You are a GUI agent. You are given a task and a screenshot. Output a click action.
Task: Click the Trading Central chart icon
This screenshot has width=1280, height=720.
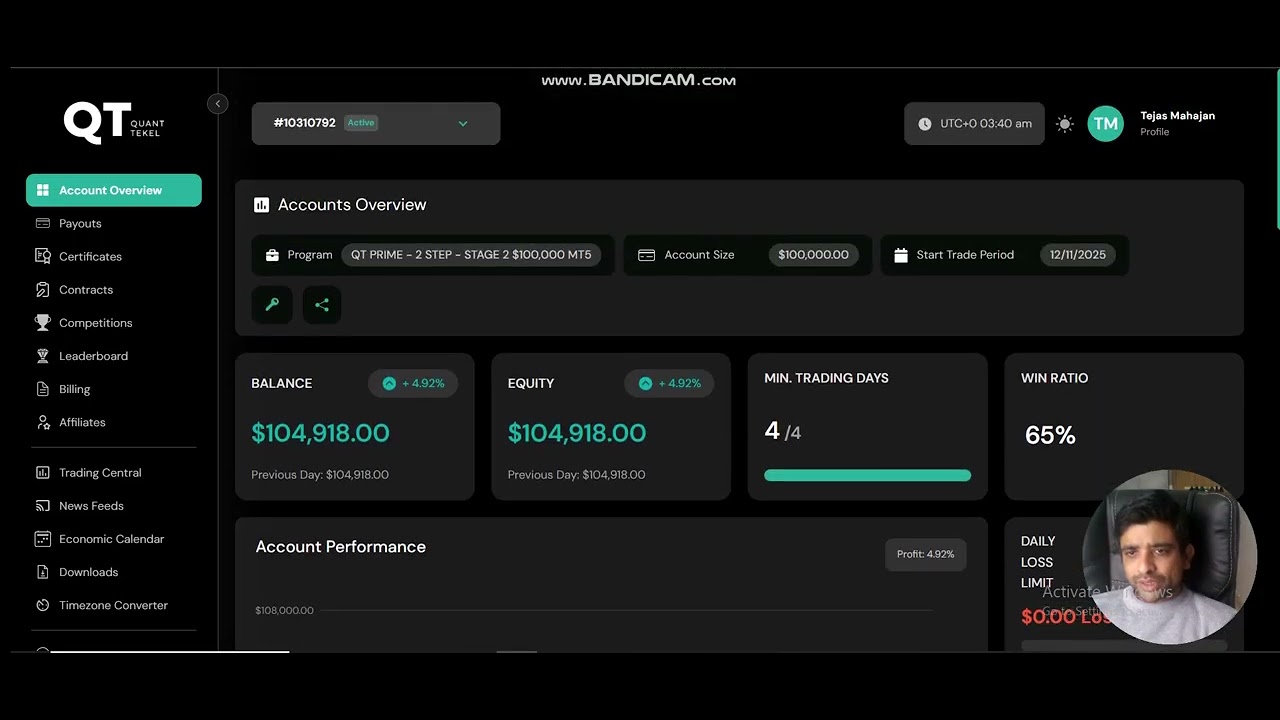coord(43,472)
